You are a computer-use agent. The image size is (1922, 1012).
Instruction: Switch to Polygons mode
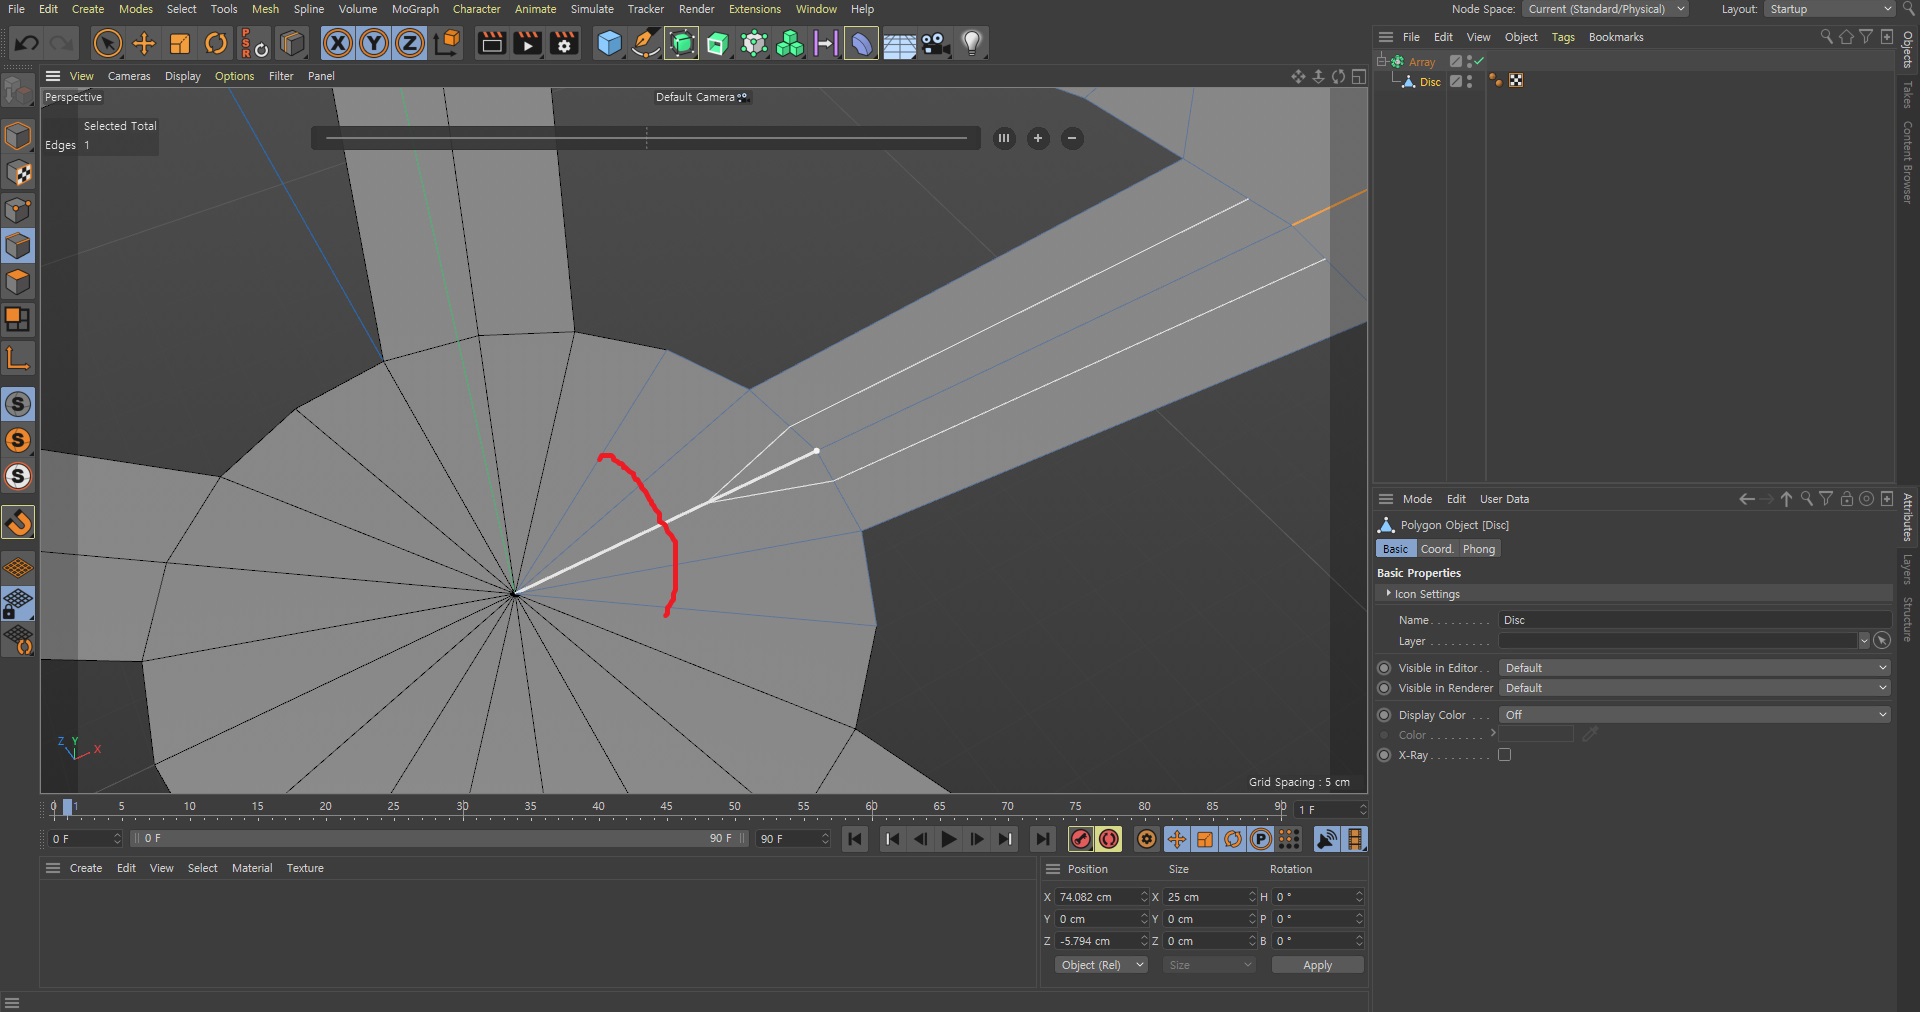coord(18,282)
